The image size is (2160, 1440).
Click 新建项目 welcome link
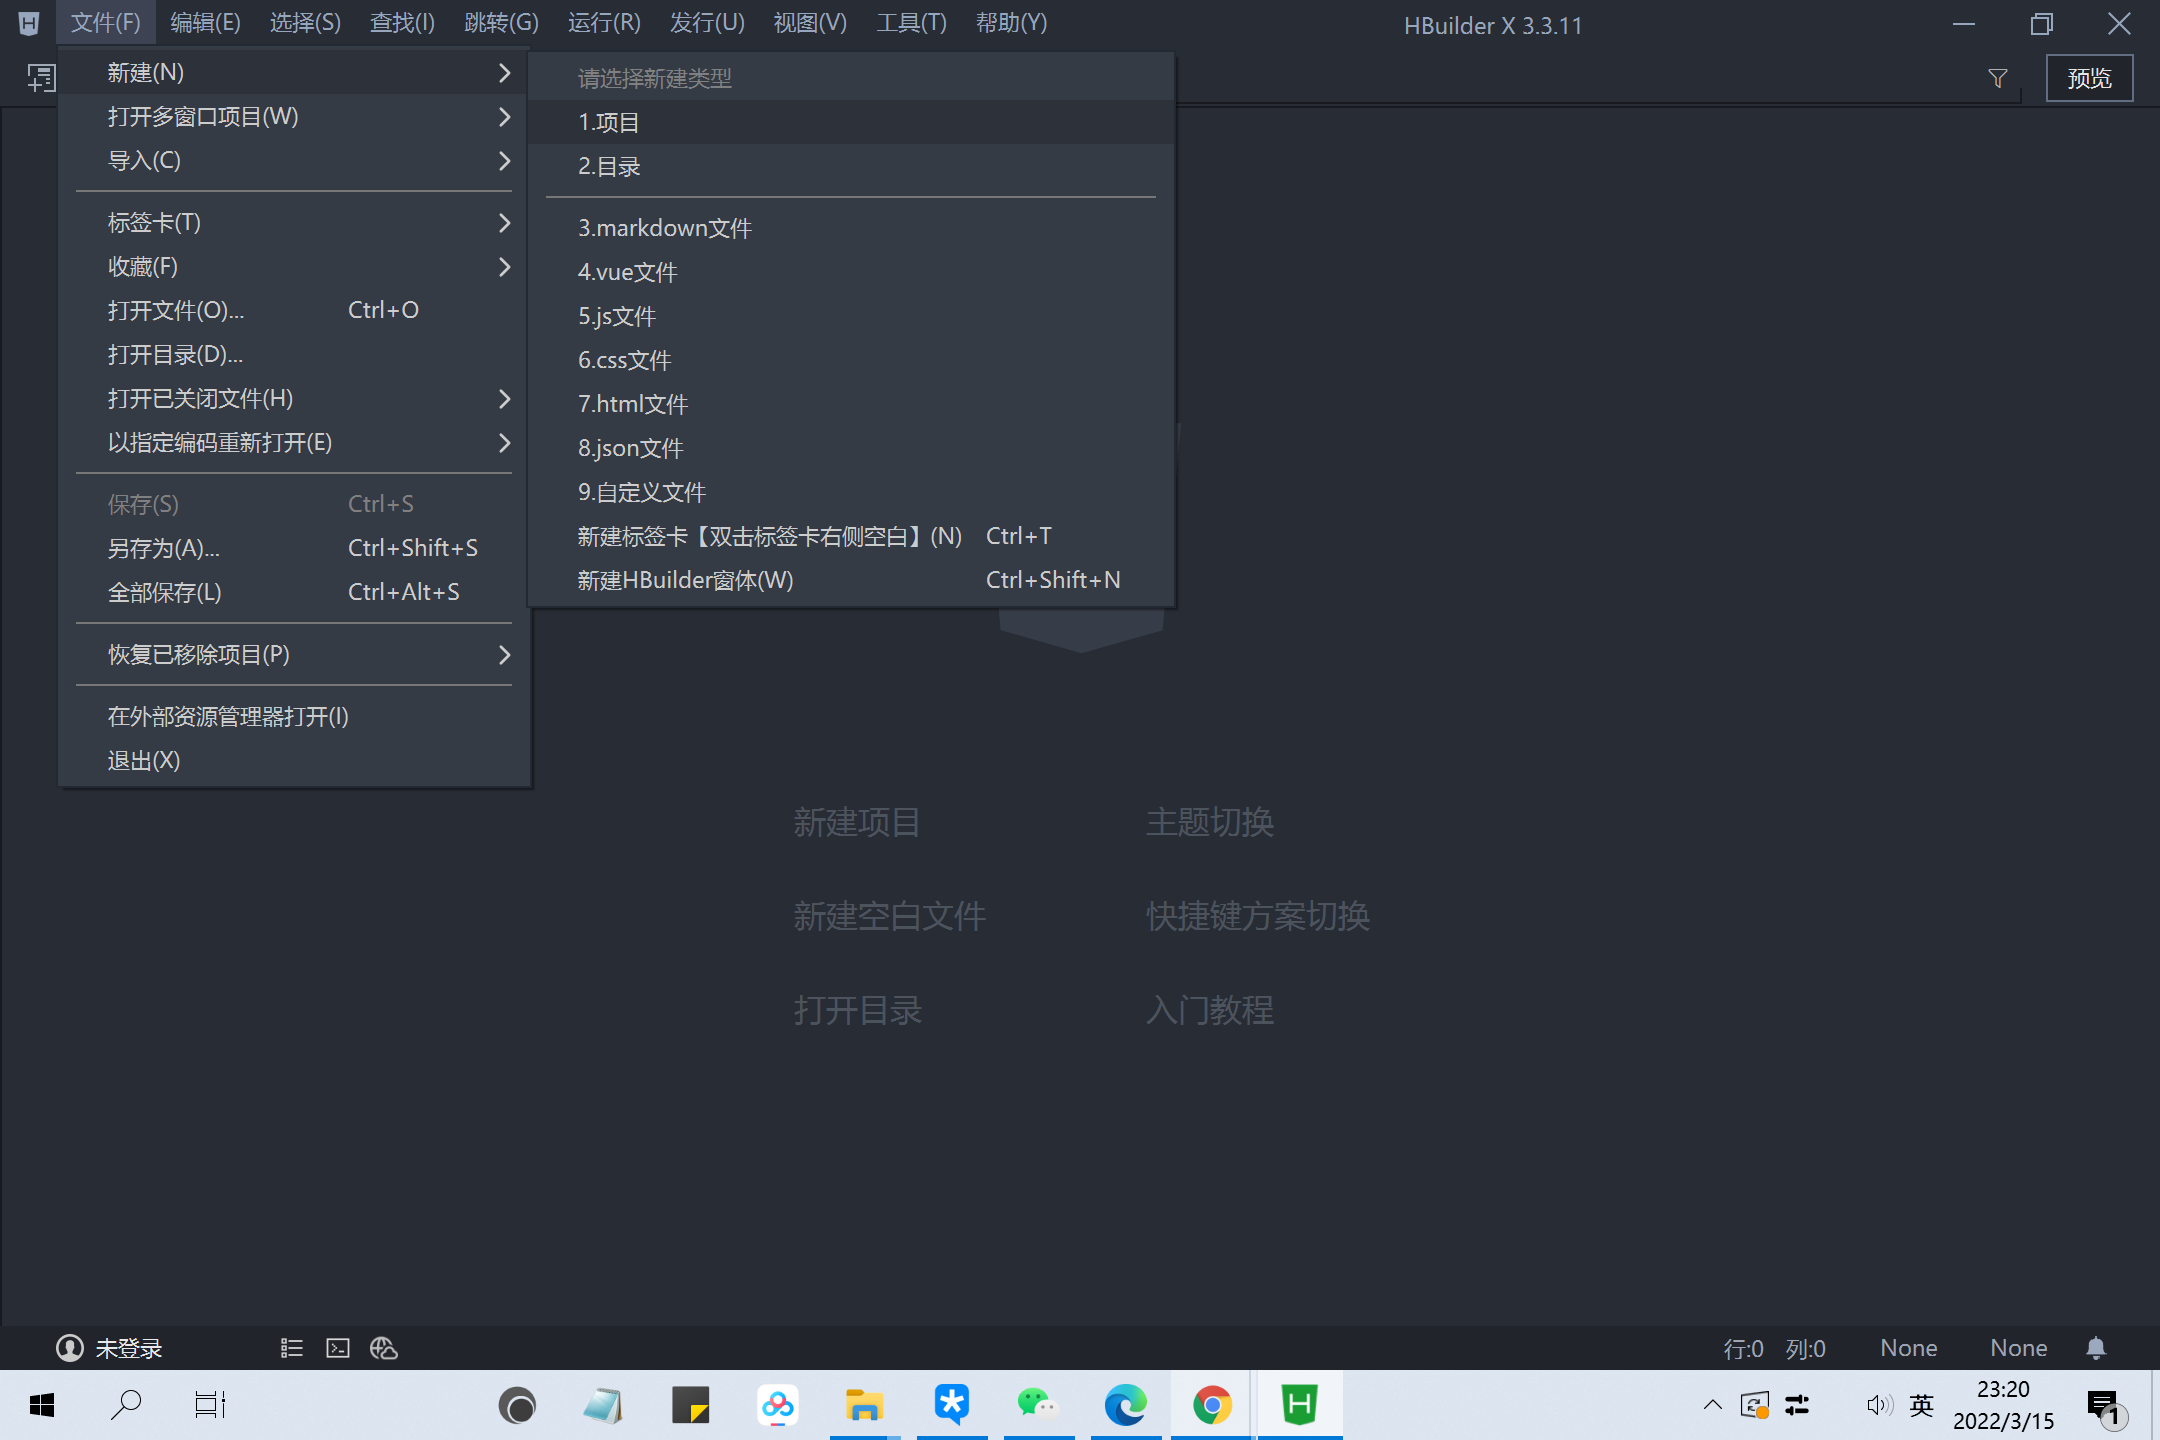click(x=857, y=822)
